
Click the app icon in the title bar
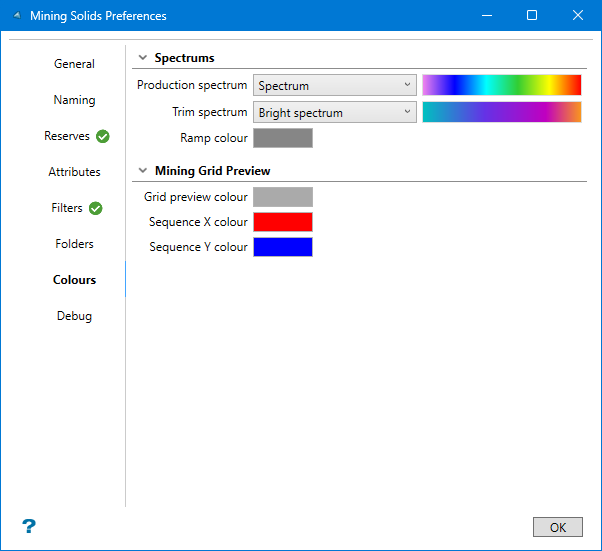pos(17,16)
